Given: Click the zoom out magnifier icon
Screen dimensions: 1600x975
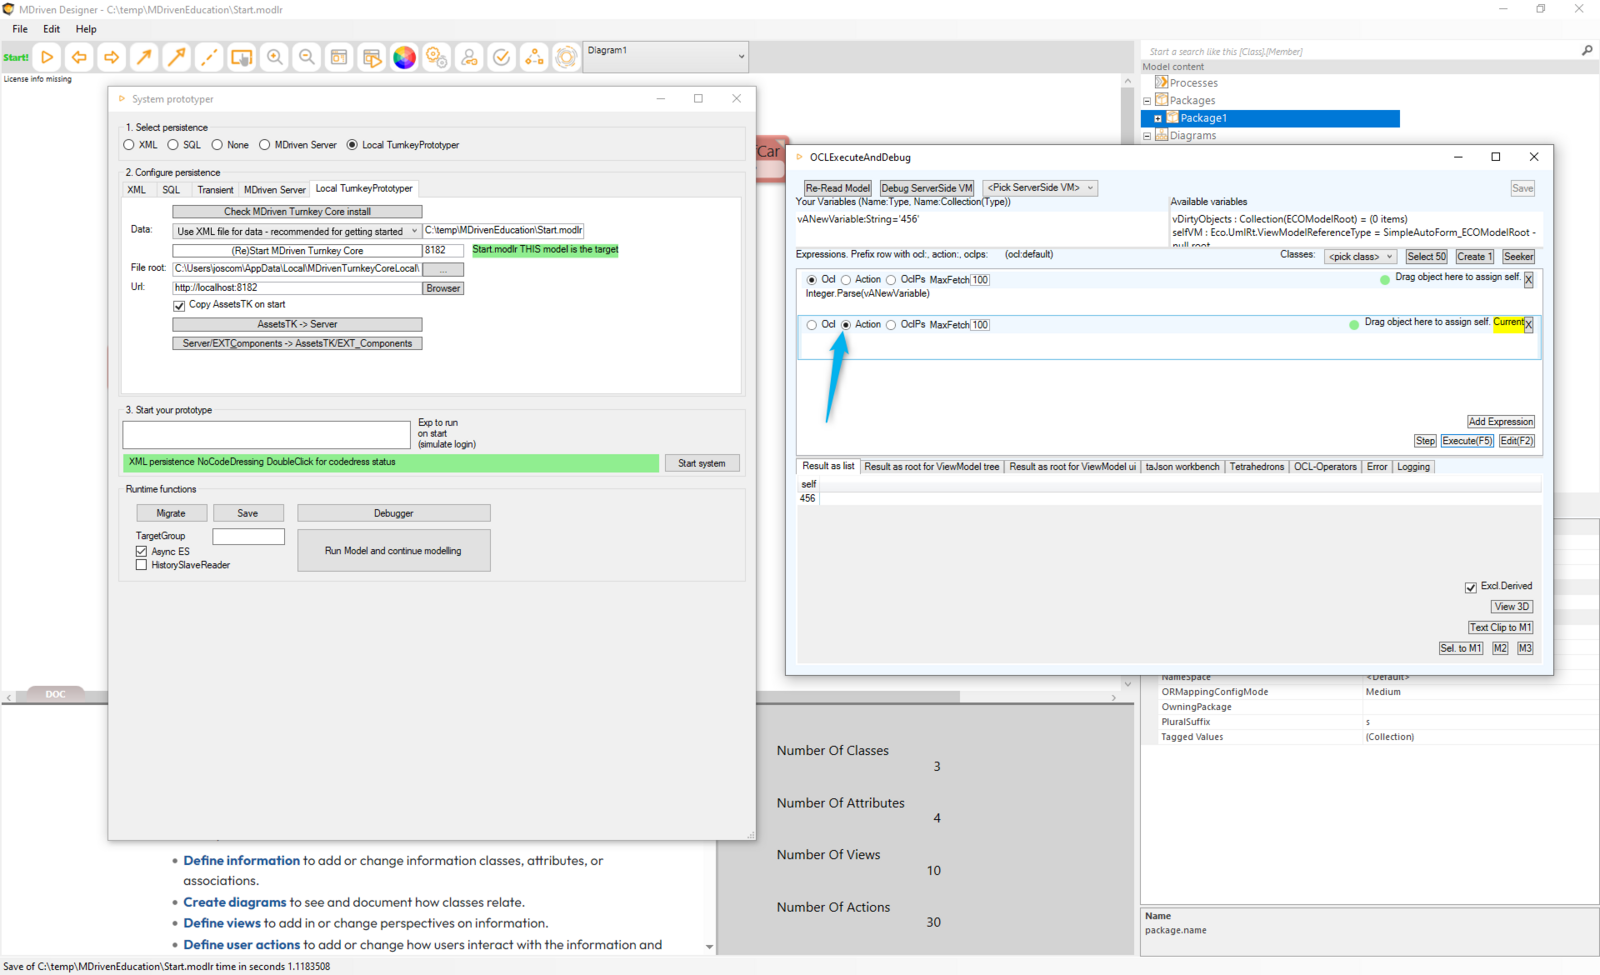Looking at the screenshot, I should pyautogui.click(x=307, y=57).
